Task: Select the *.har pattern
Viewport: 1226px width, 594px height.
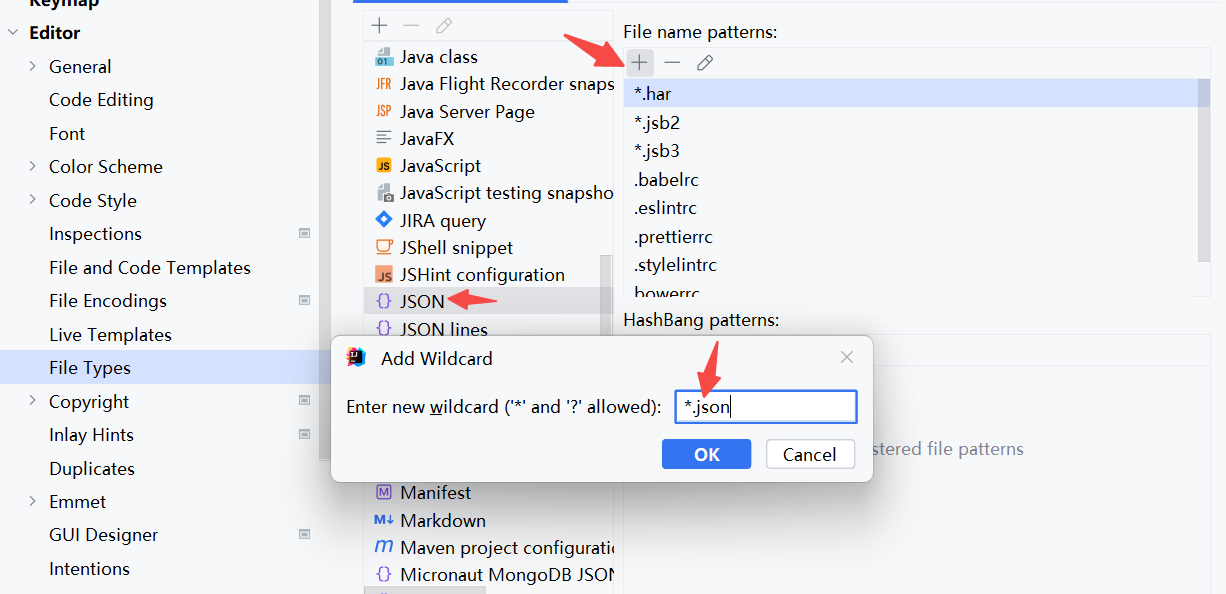Action: pyautogui.click(x=910, y=94)
